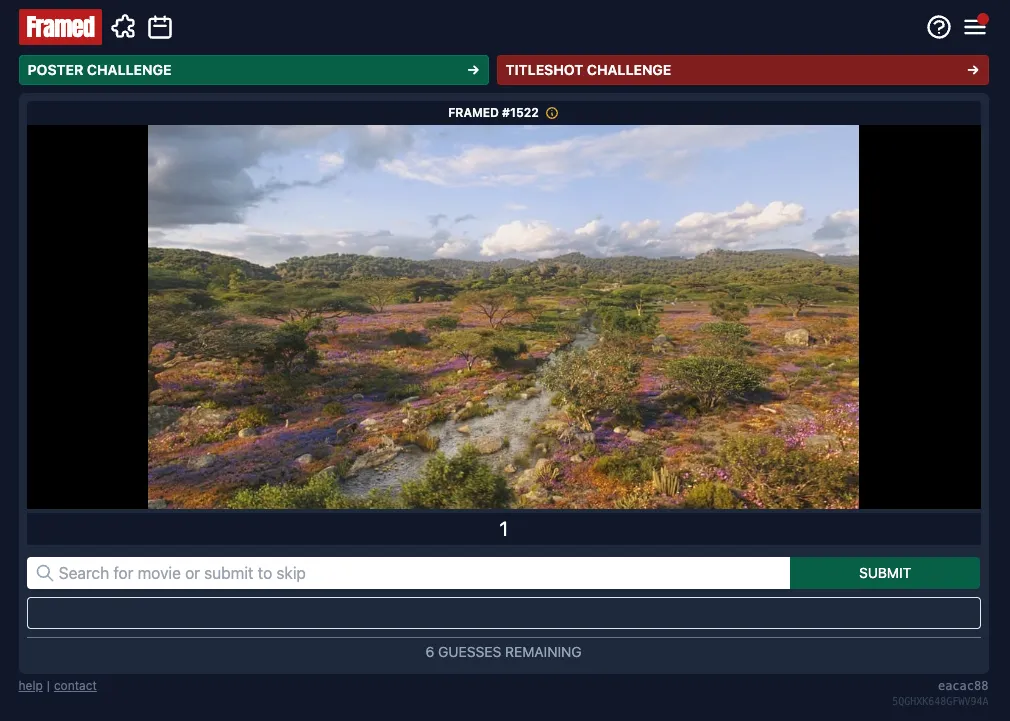Click the 6 guesses remaining label
Image resolution: width=1010 pixels, height=721 pixels.
[x=504, y=652]
